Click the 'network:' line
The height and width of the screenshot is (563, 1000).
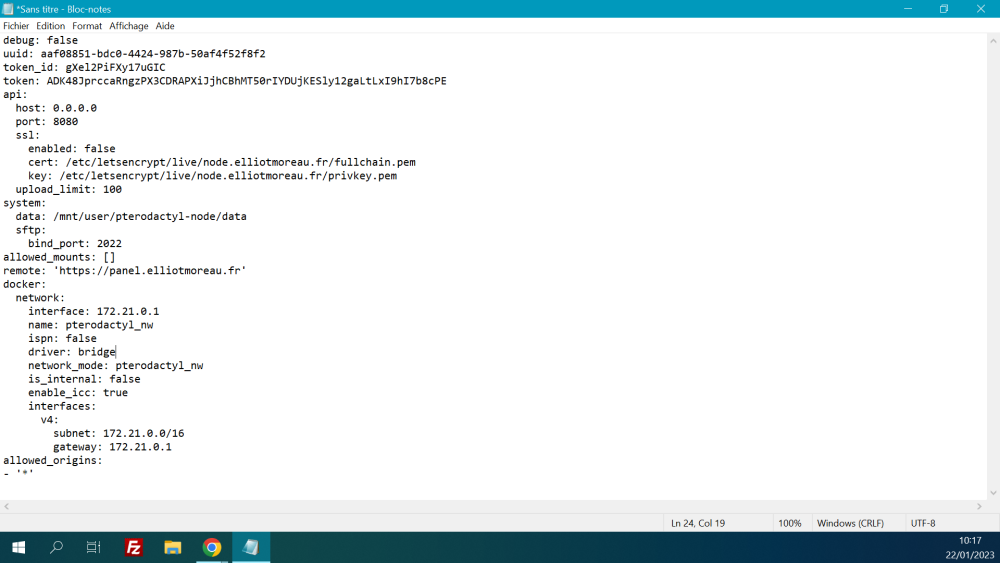(x=40, y=298)
